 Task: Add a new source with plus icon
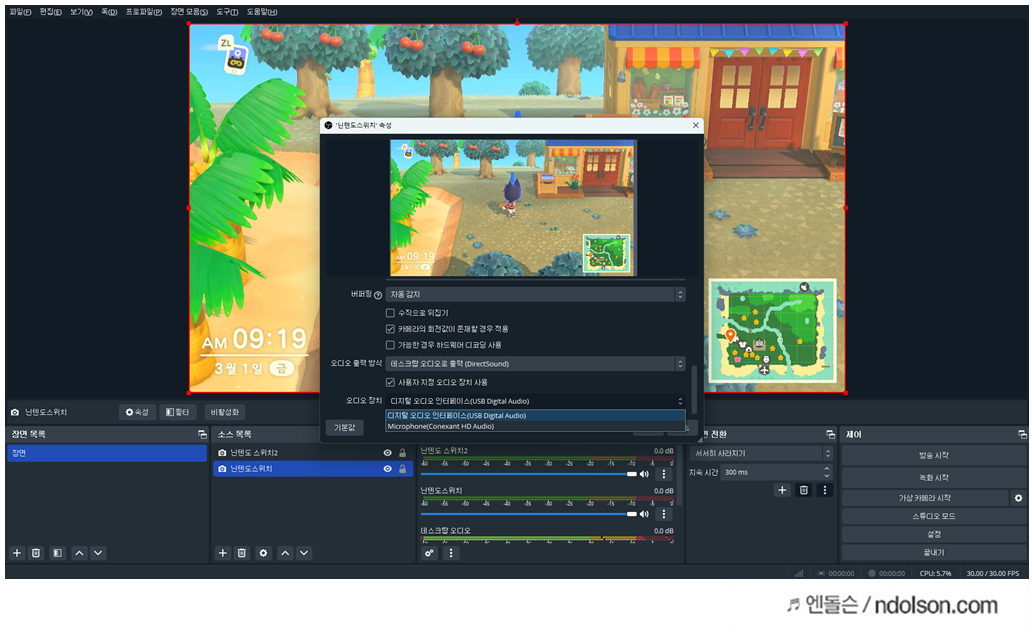pyautogui.click(x=223, y=553)
